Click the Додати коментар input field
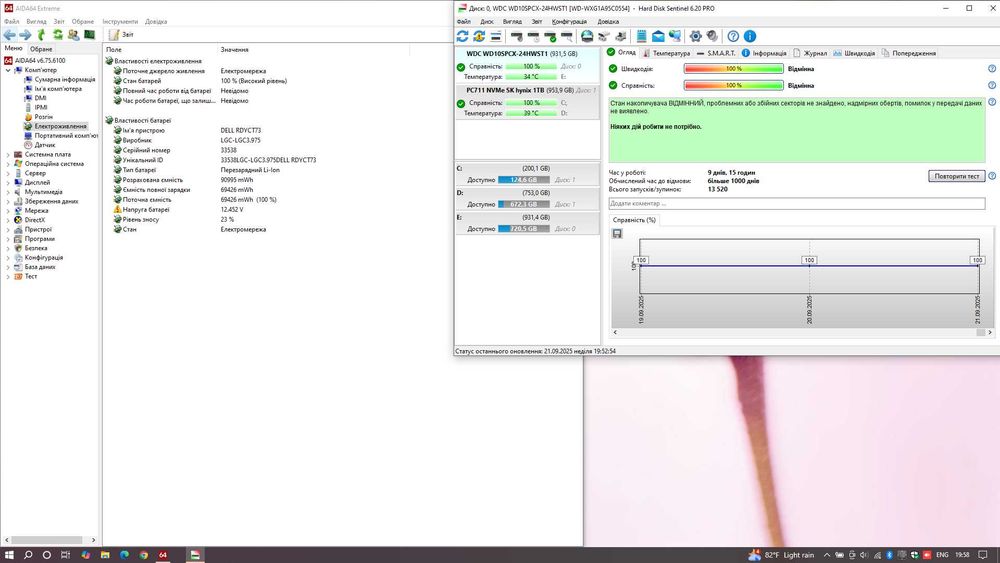 coord(797,203)
